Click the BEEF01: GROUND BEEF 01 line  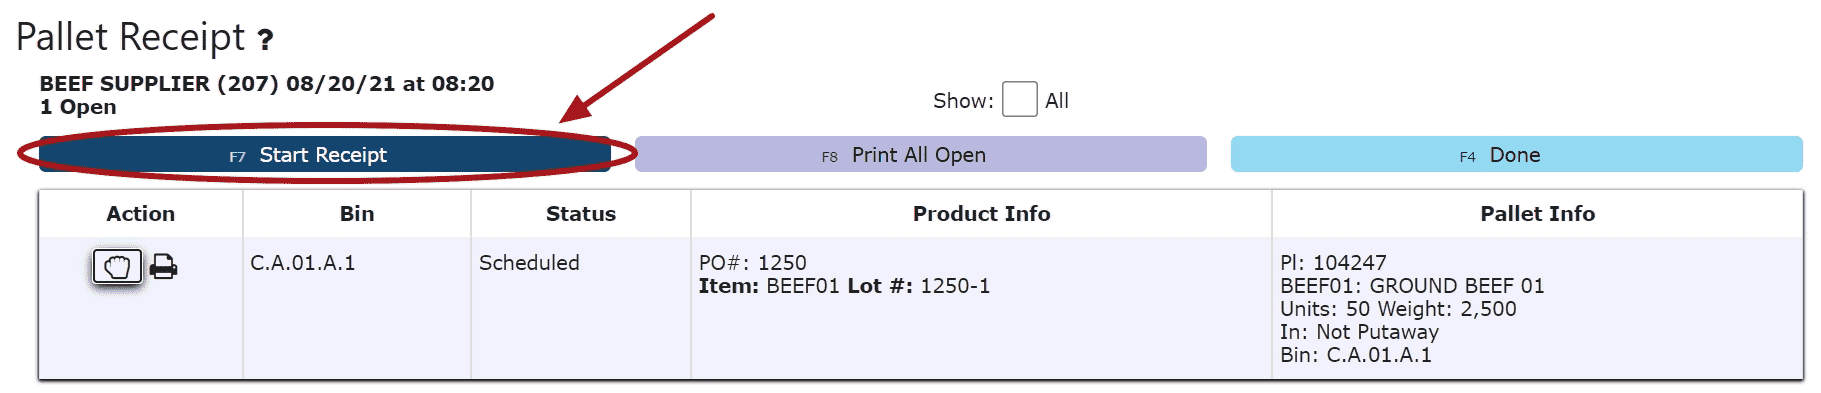click(1412, 286)
